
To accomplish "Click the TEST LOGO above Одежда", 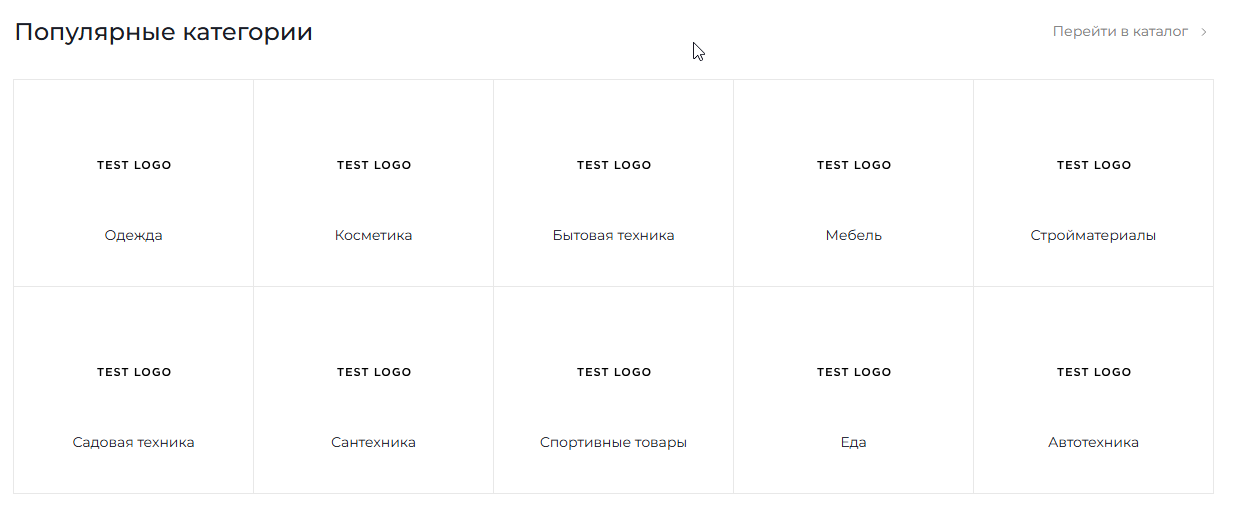I will click(x=134, y=165).
